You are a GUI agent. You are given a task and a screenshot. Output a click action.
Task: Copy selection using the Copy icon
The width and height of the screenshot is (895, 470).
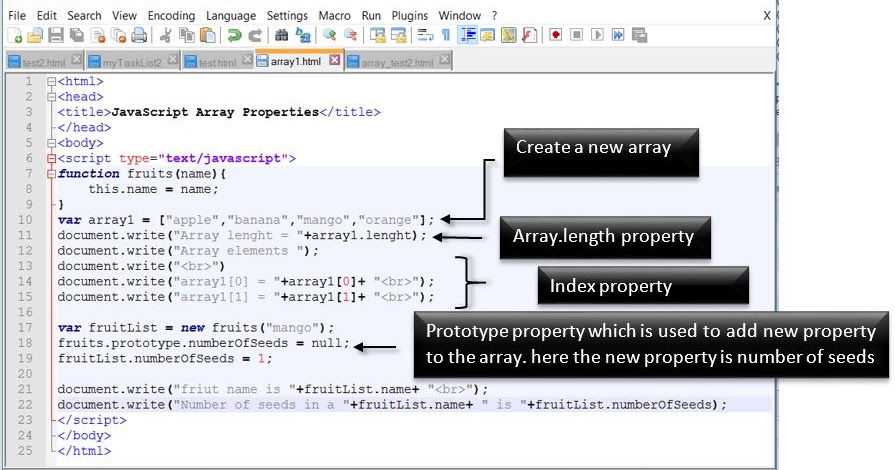click(x=187, y=35)
